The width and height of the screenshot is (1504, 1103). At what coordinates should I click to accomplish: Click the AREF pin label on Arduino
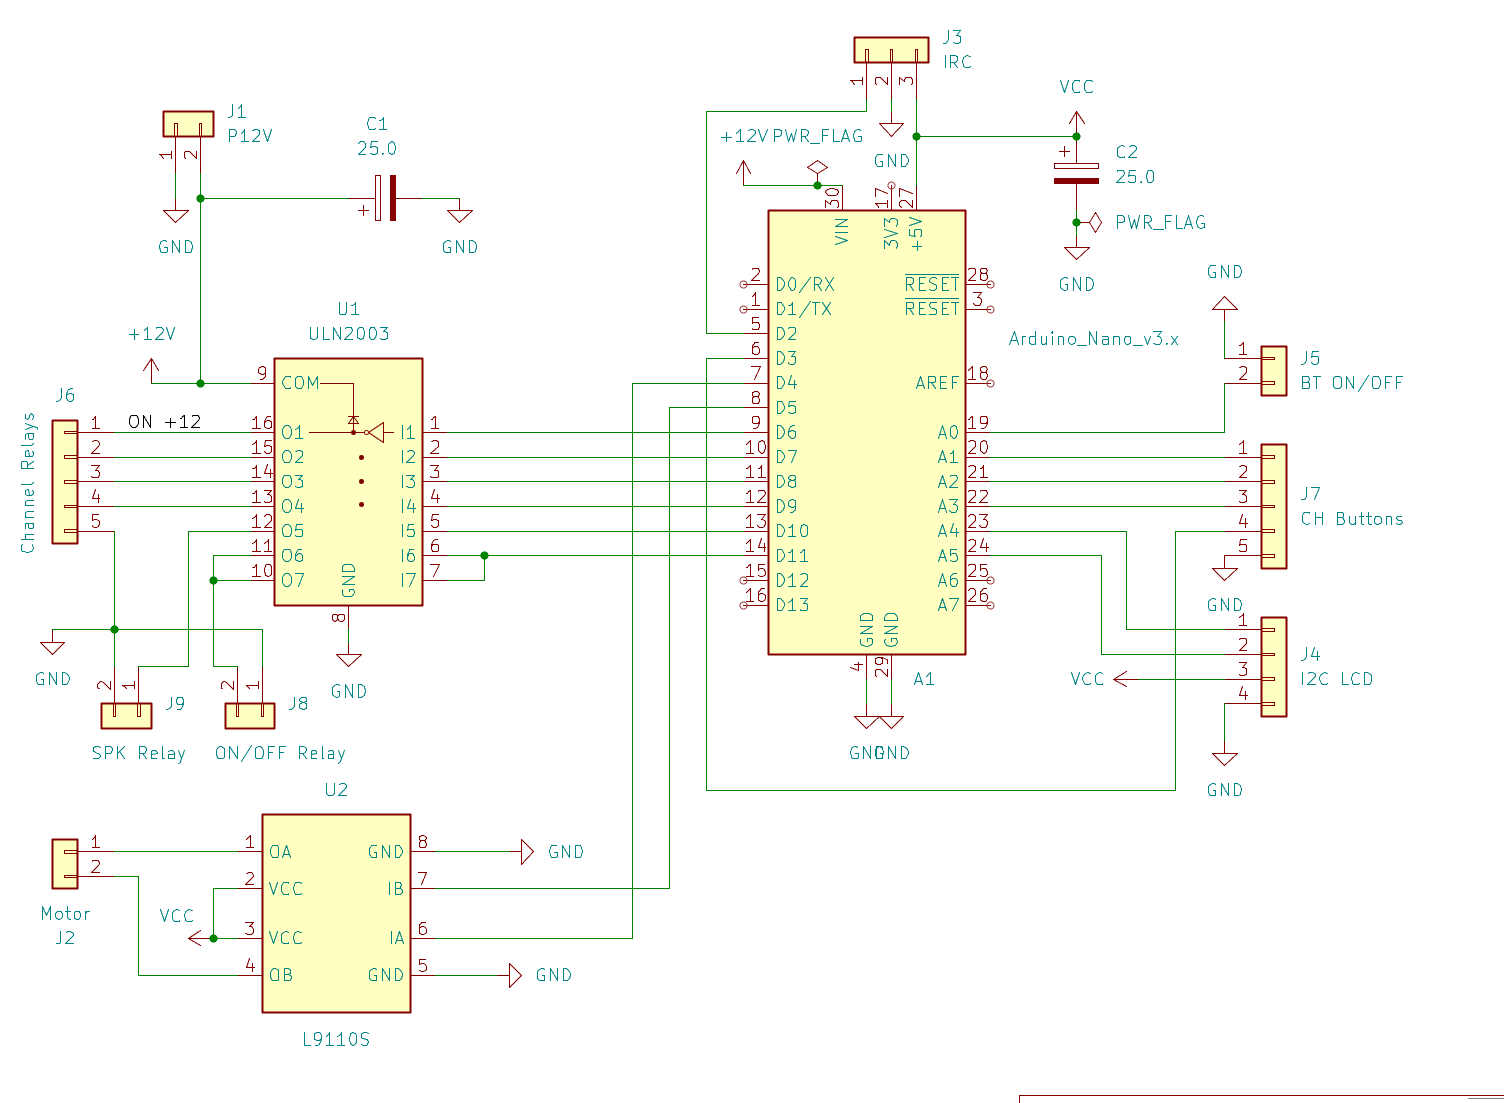pos(937,383)
